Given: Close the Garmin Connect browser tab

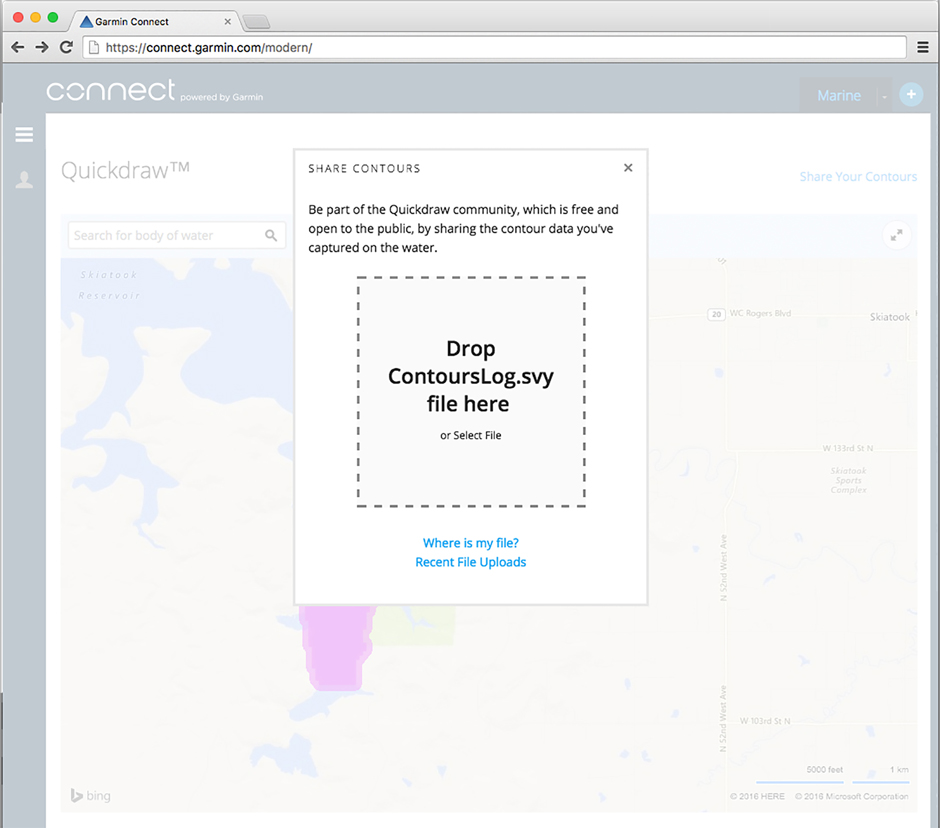Looking at the screenshot, I should [228, 22].
